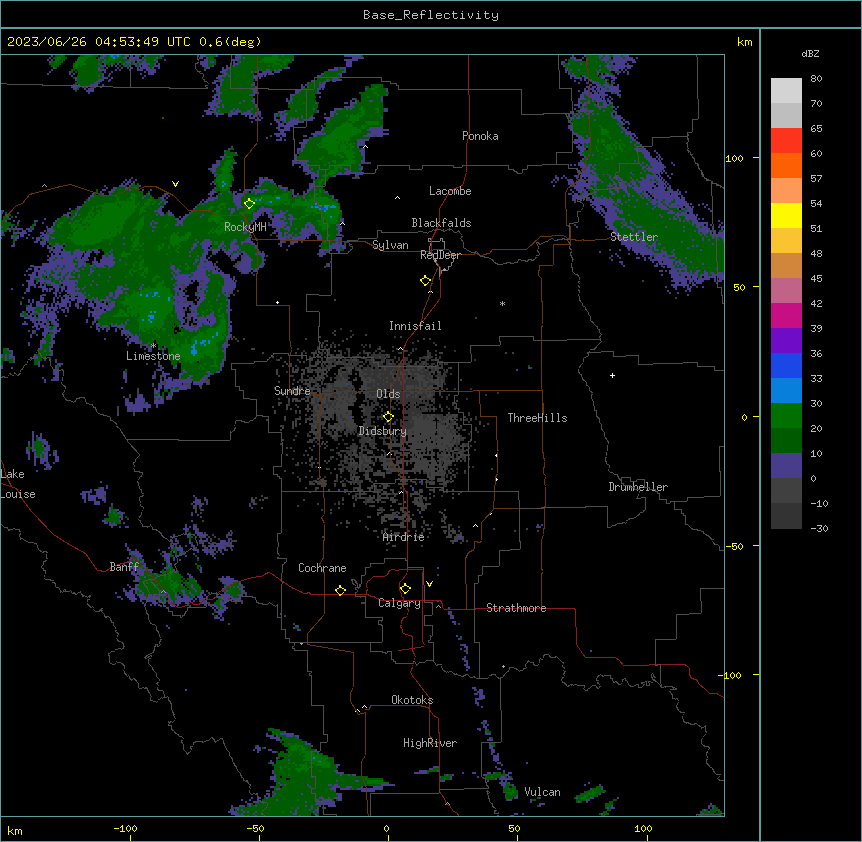Click the Olds town label

pos(388,394)
